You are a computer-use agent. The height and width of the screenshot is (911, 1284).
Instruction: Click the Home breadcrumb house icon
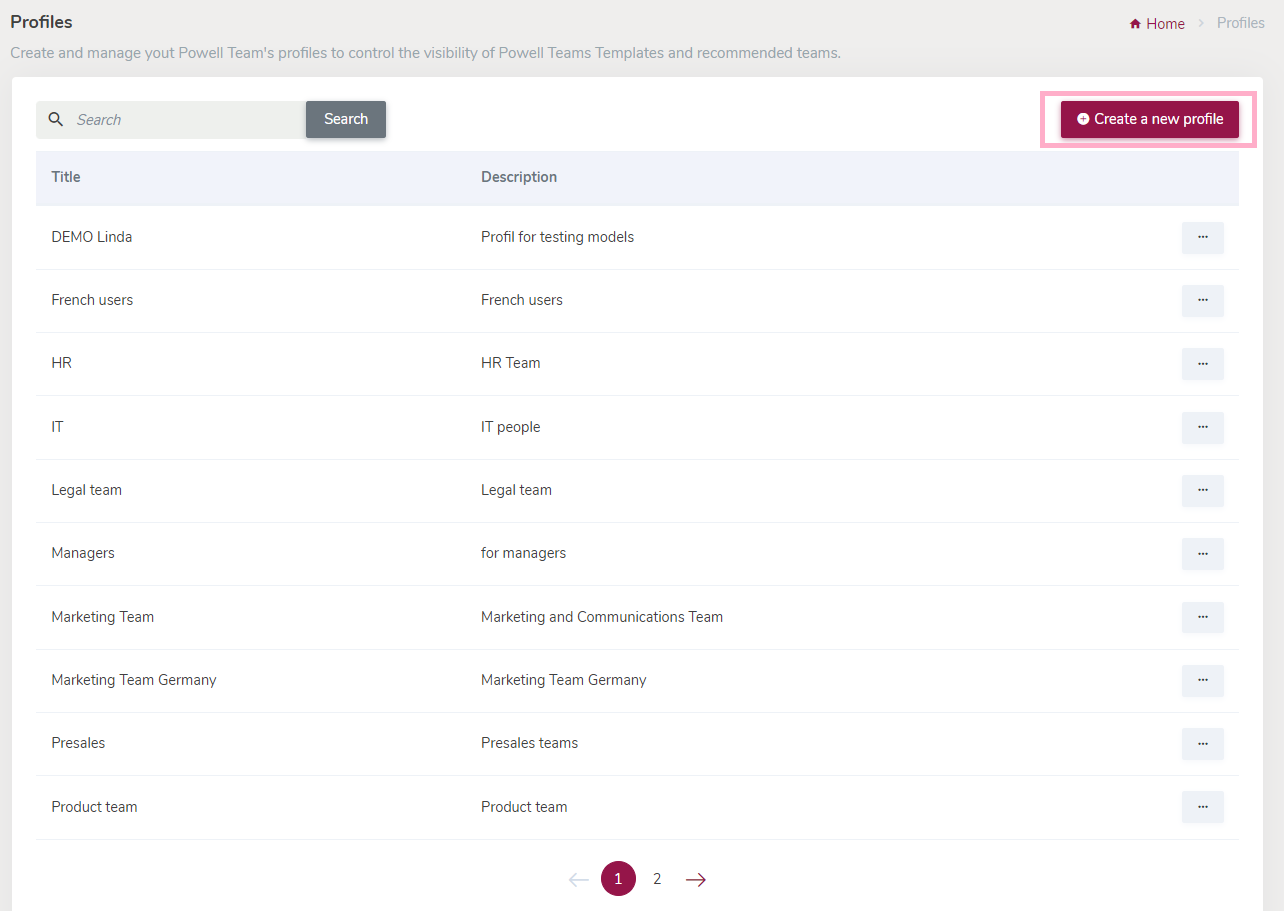pyautogui.click(x=1135, y=24)
